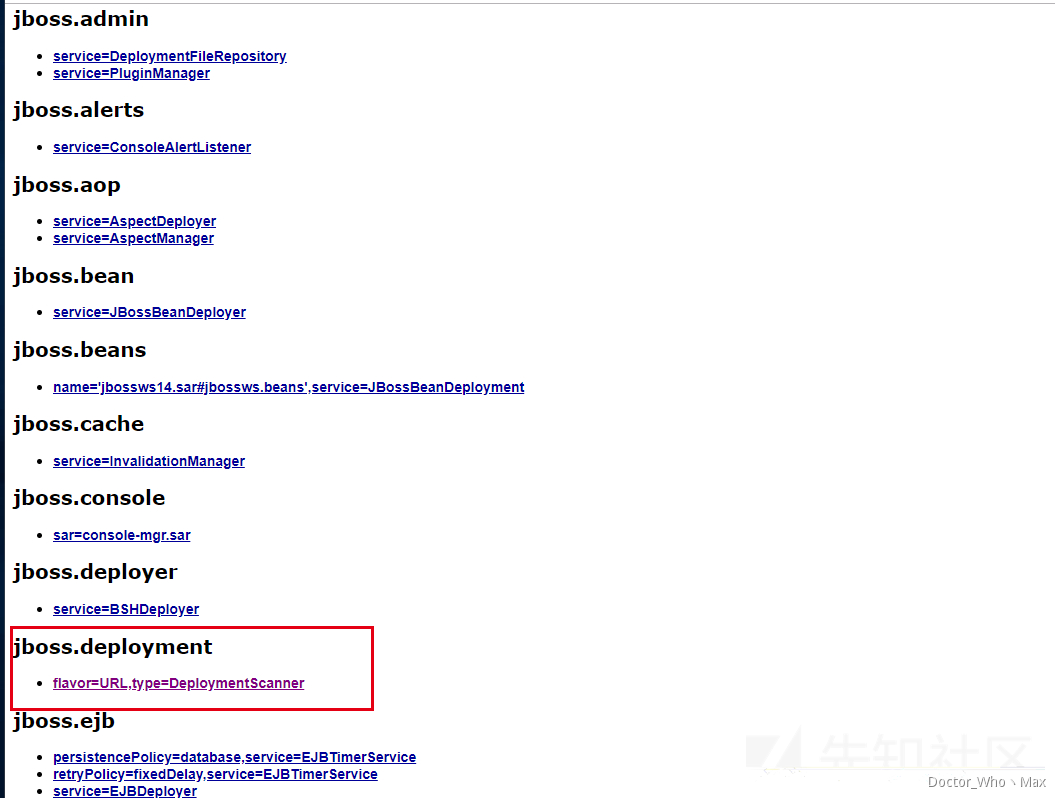Click the jbossws14.sar#jbossws.beans JBossBeanDeployment link
The image size is (1055, 798).
289,387
